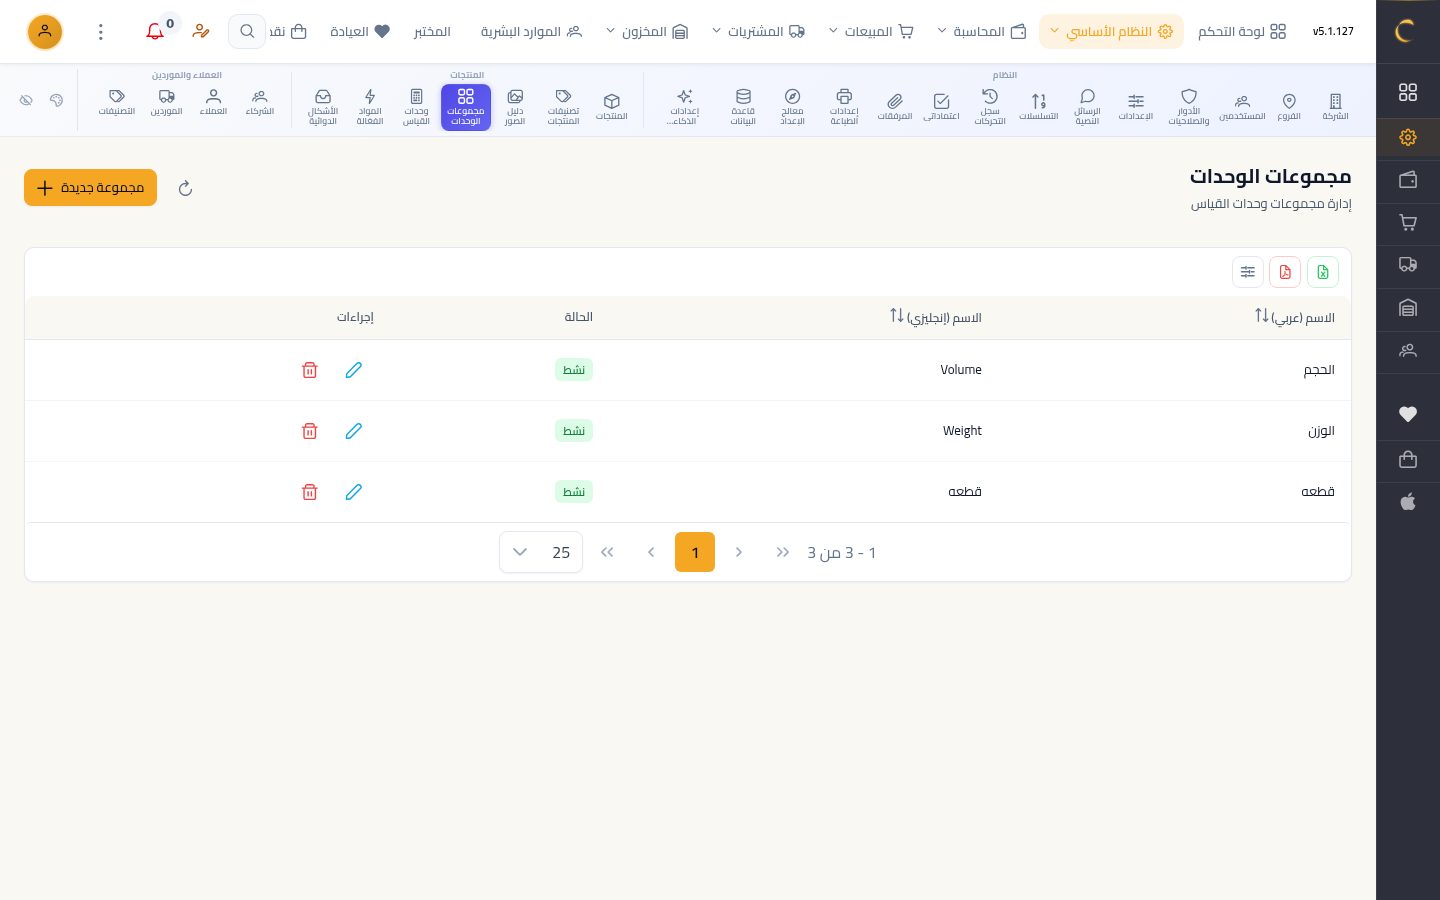Open المواد الفعالة active ingredients
The image size is (1440, 900).
pyautogui.click(x=370, y=106)
